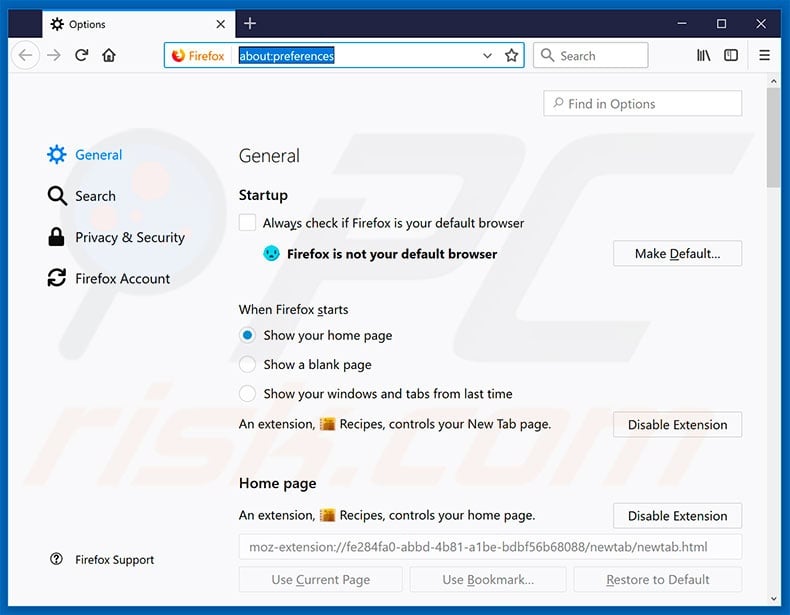Select Show your windows and tabs from last time
Screen dimensions: 790x615
point(247,393)
